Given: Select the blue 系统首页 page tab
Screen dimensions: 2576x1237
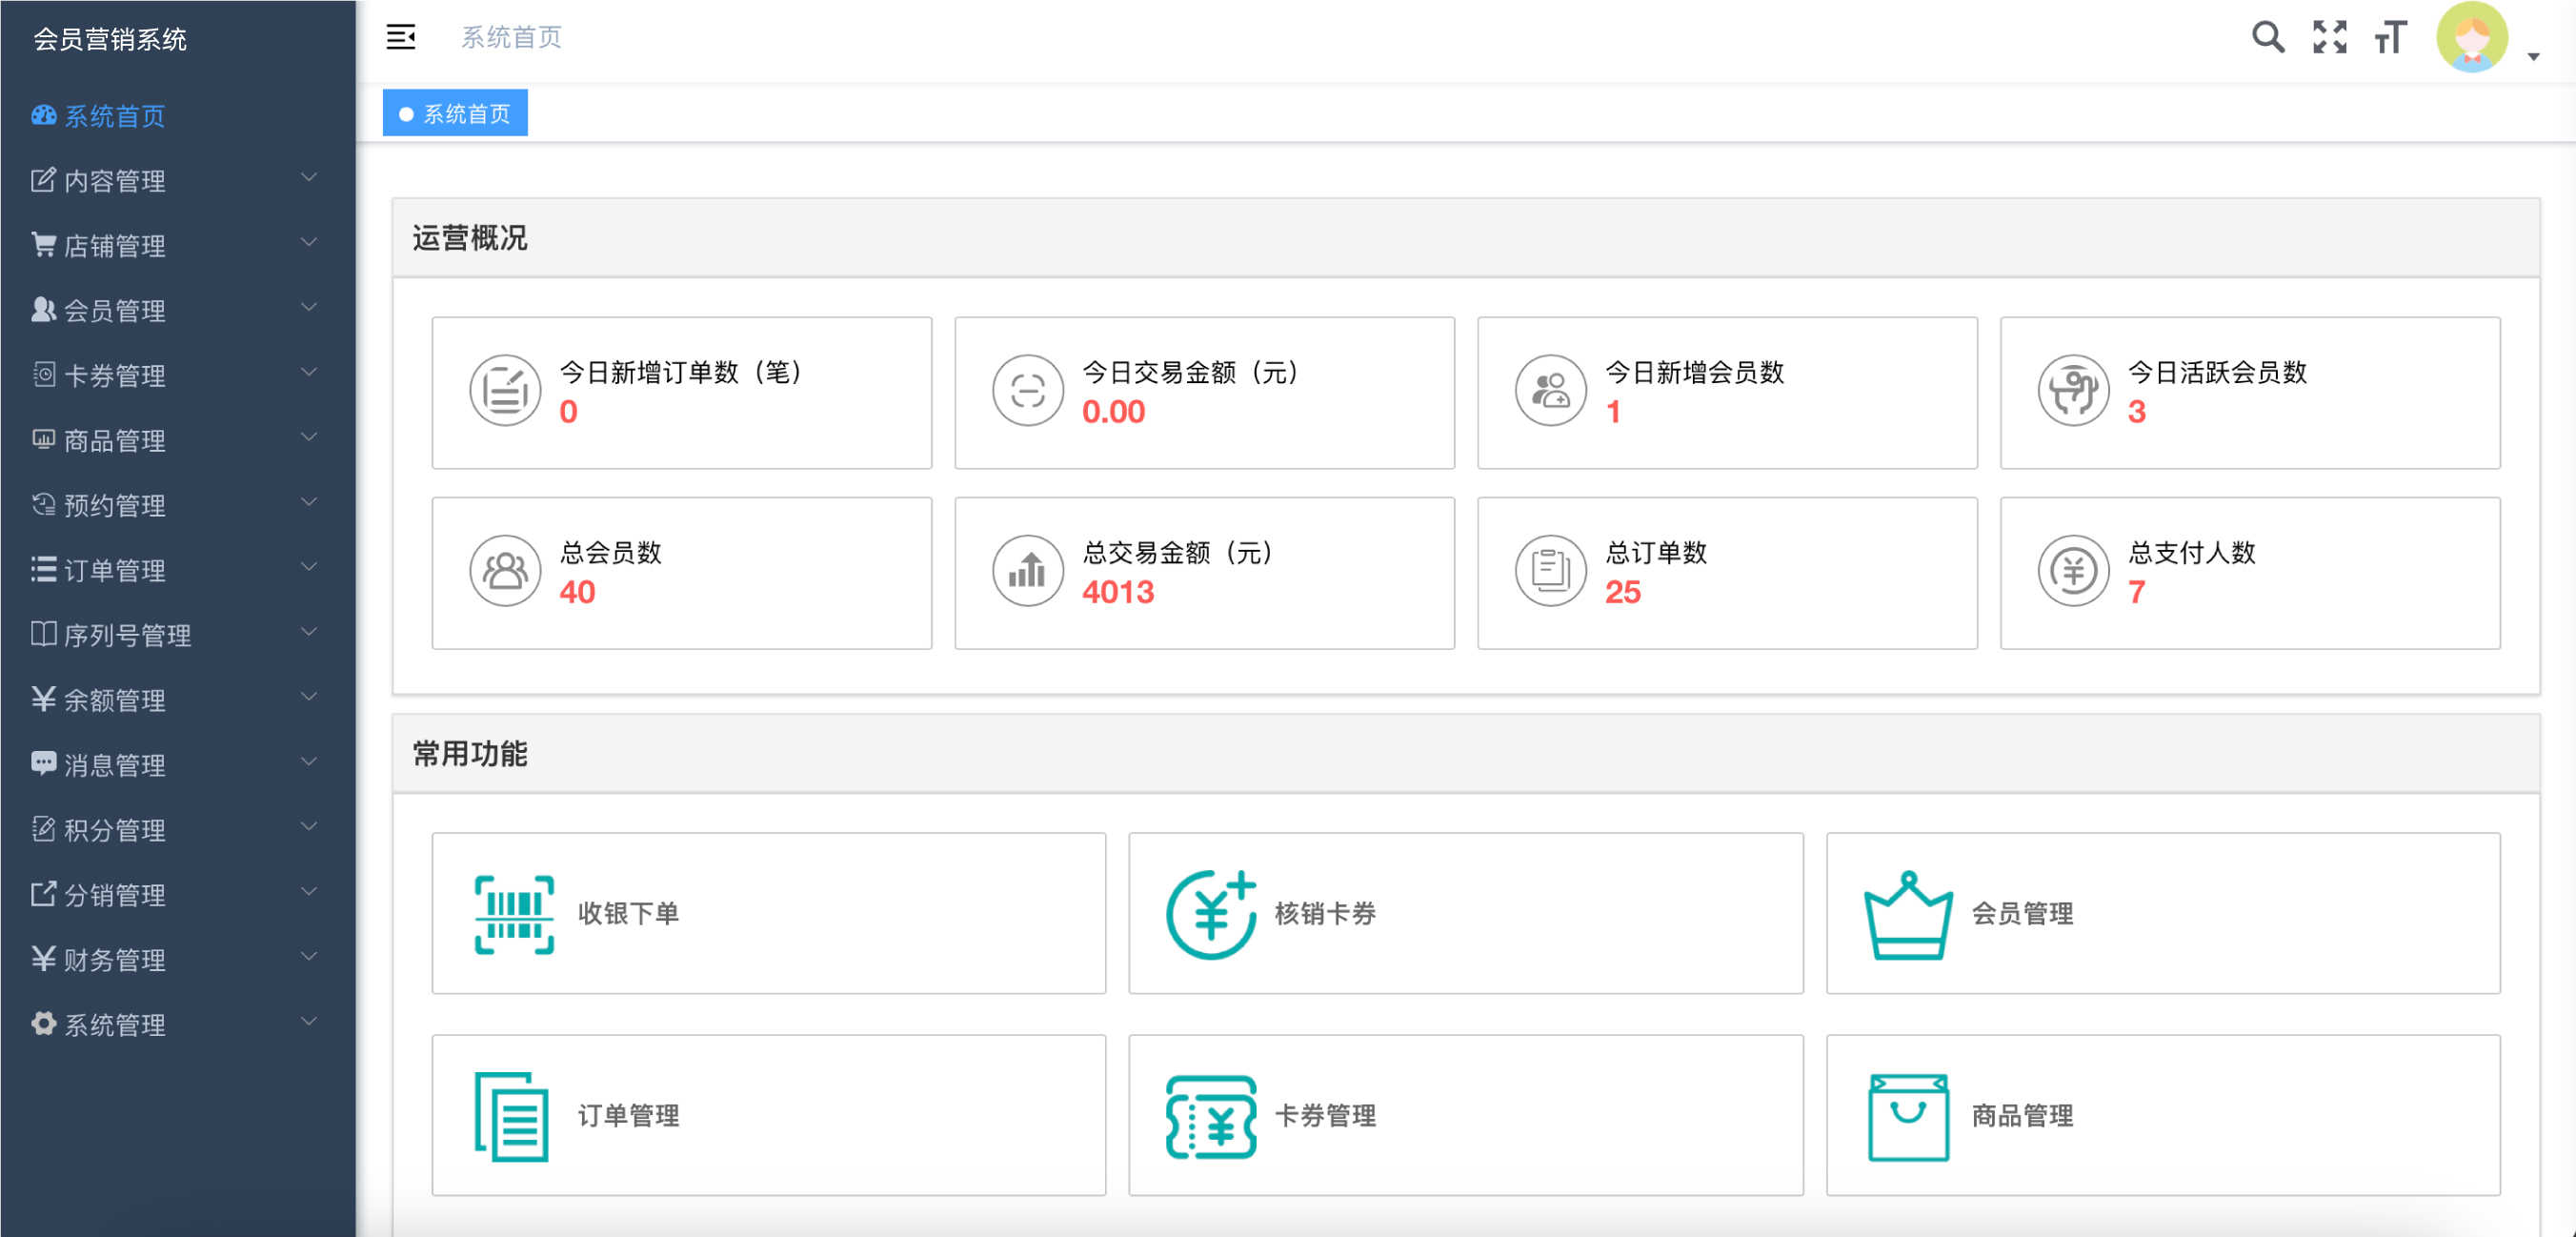Looking at the screenshot, I should tap(455, 113).
